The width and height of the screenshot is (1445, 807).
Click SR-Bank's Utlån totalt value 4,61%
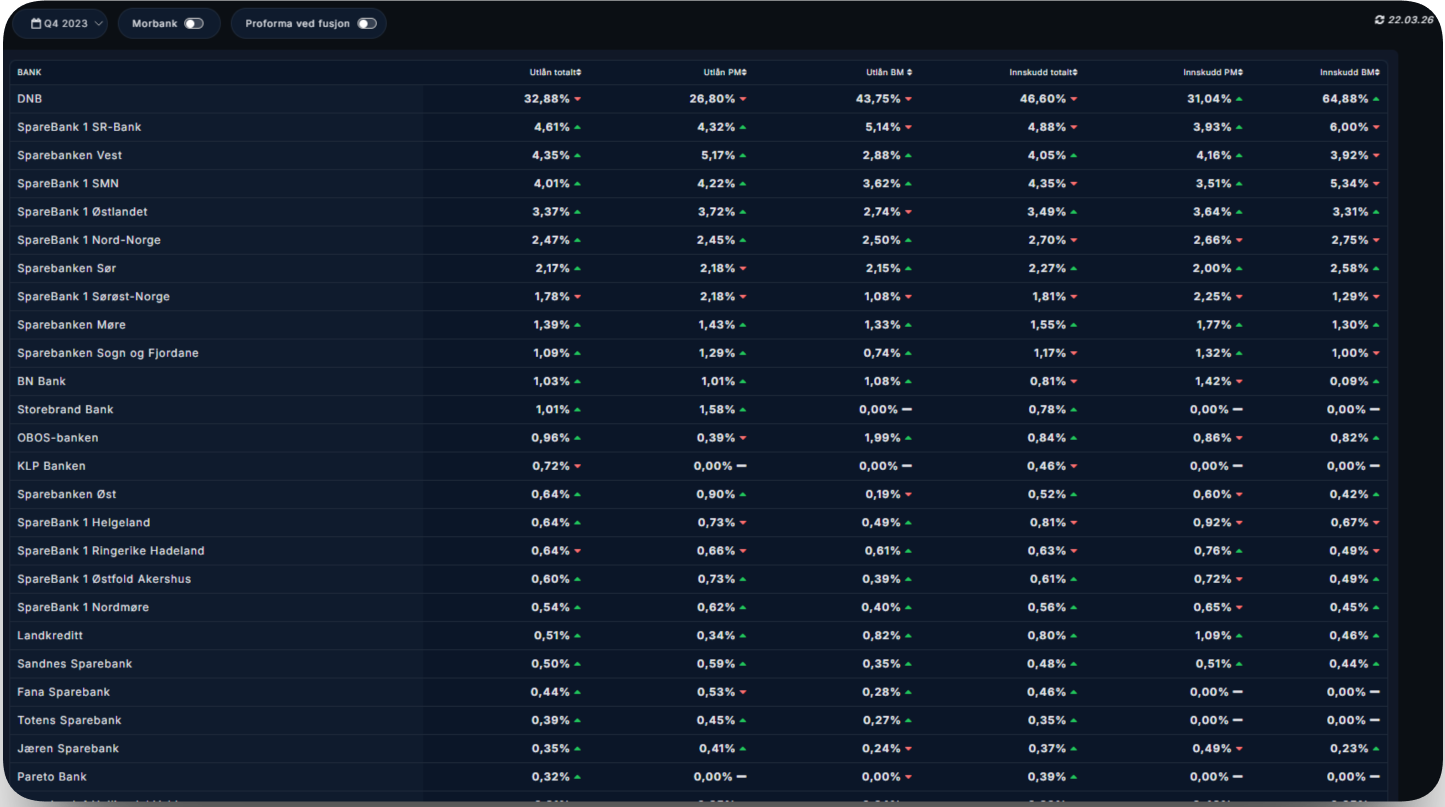pos(552,127)
